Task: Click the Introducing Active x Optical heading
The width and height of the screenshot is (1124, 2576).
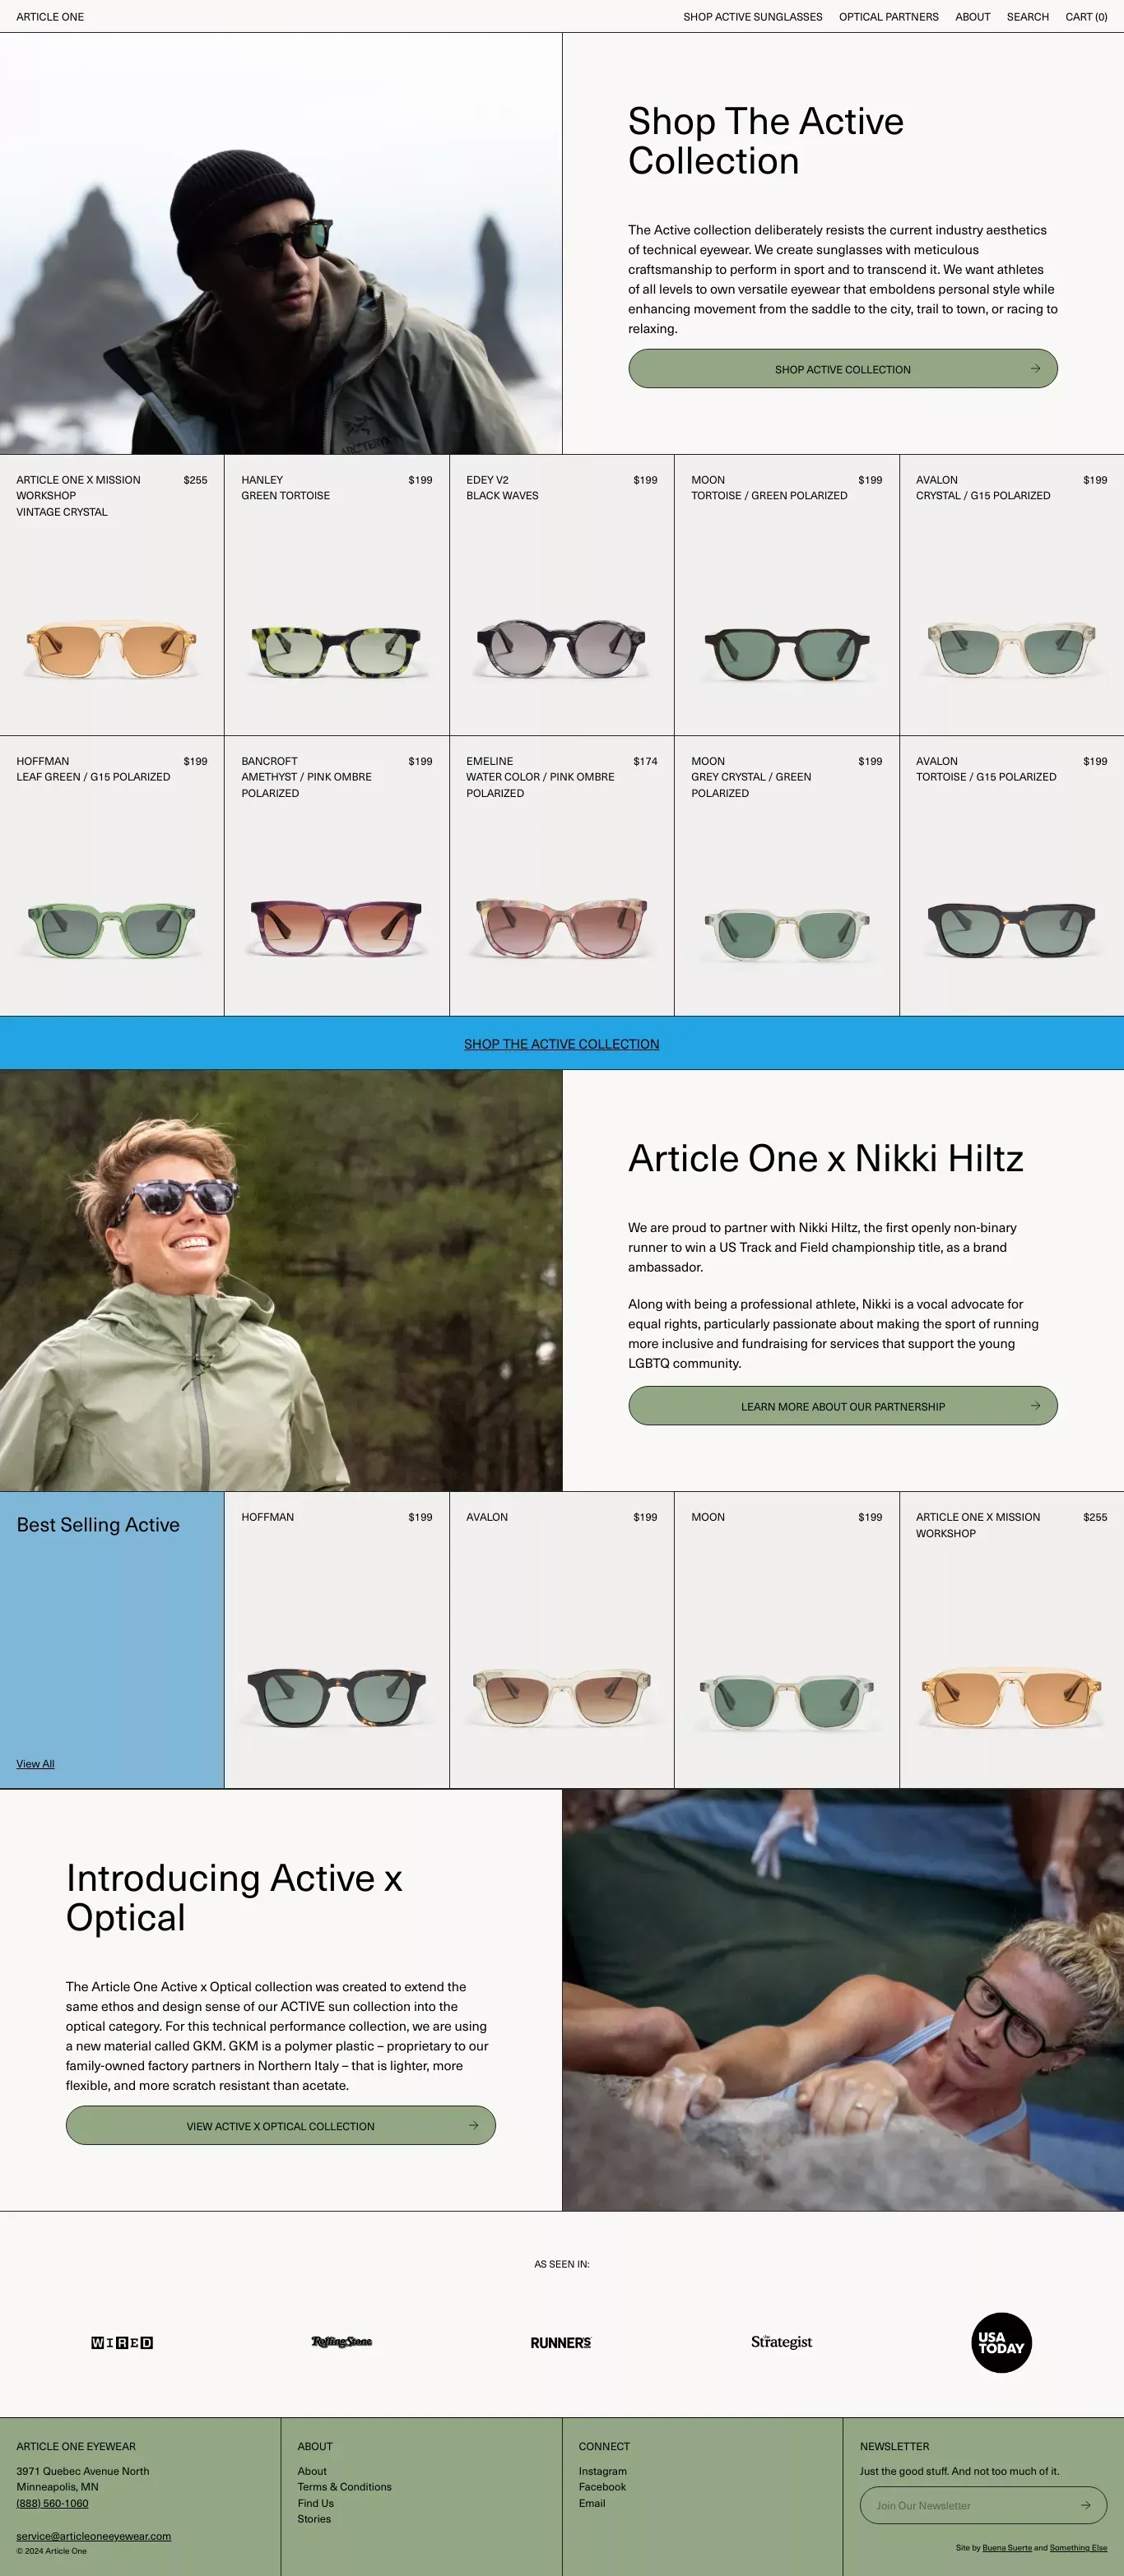Action: [x=234, y=1898]
